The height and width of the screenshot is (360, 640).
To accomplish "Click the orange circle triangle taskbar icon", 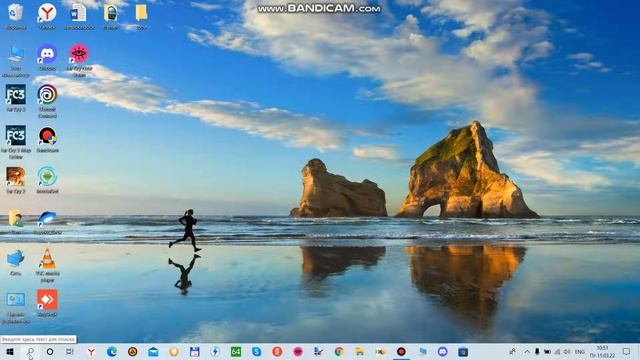I will coord(132,352).
